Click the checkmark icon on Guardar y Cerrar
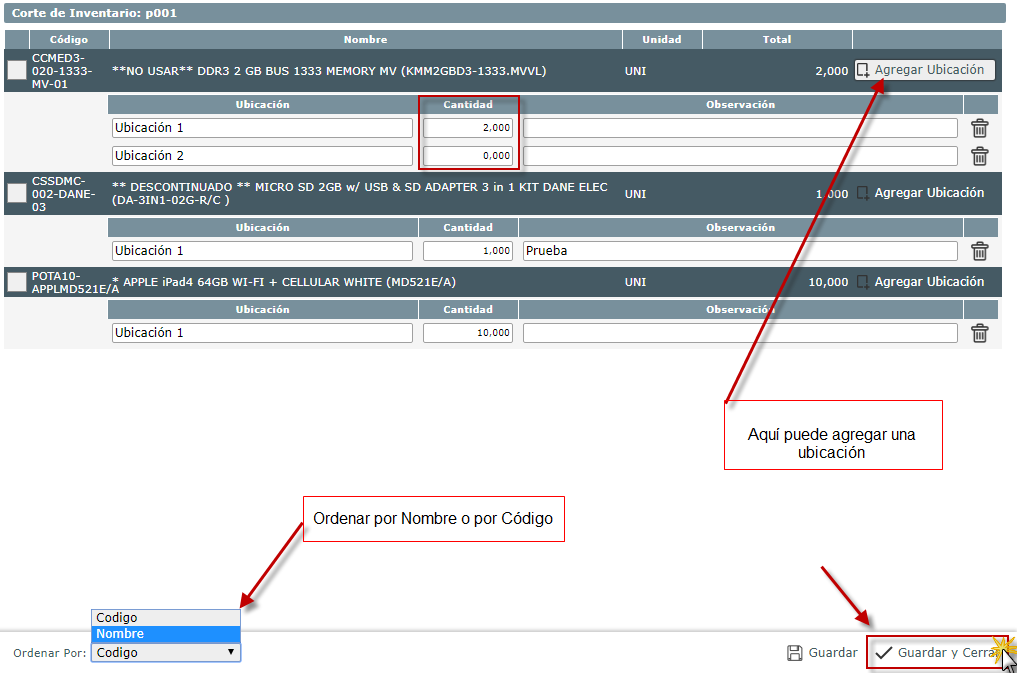 (883, 653)
